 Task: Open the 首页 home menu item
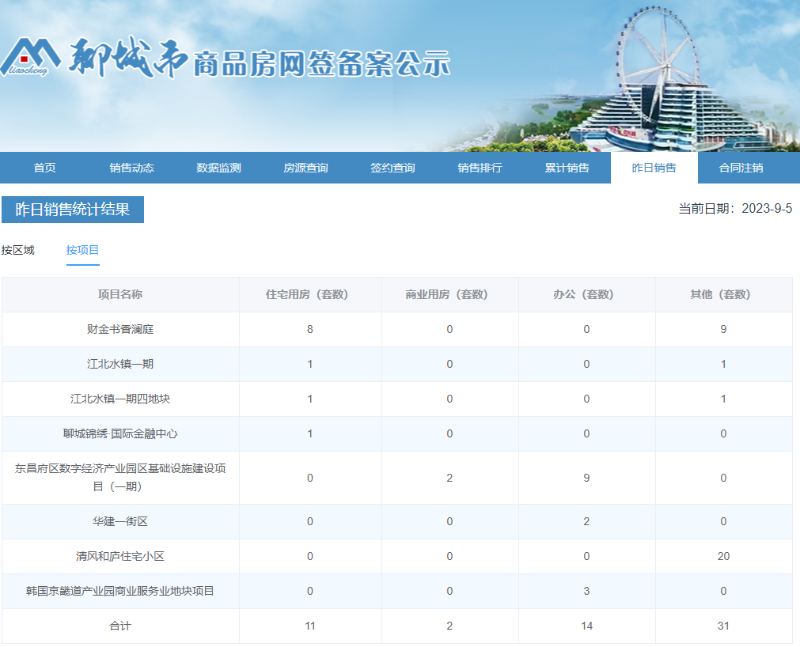(x=44, y=168)
